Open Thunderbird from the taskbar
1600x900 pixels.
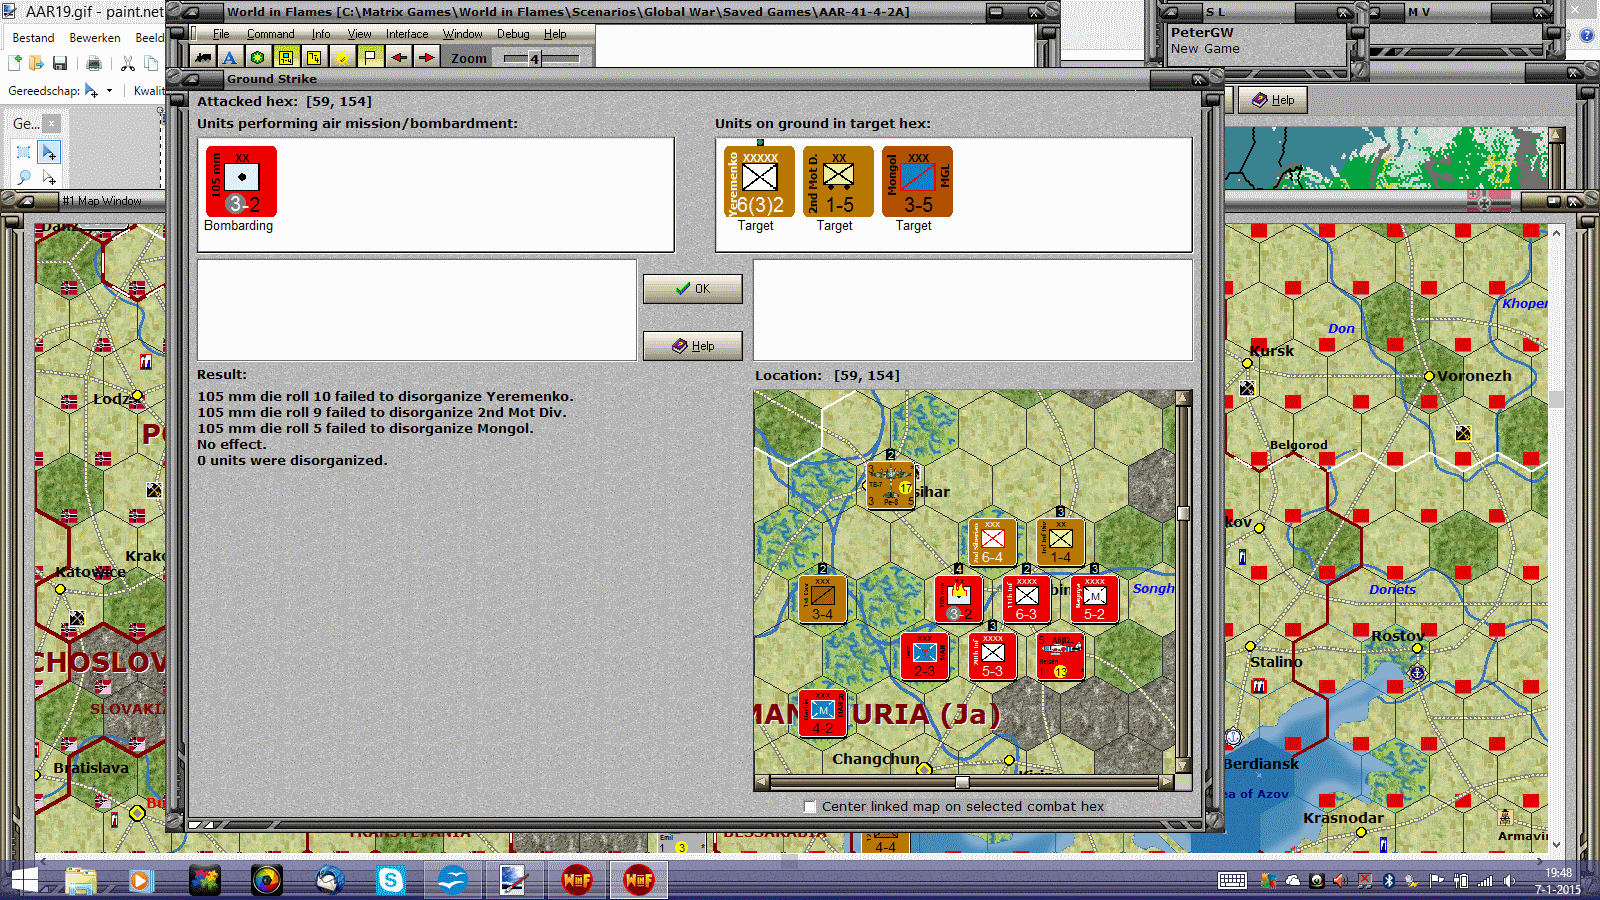point(329,880)
